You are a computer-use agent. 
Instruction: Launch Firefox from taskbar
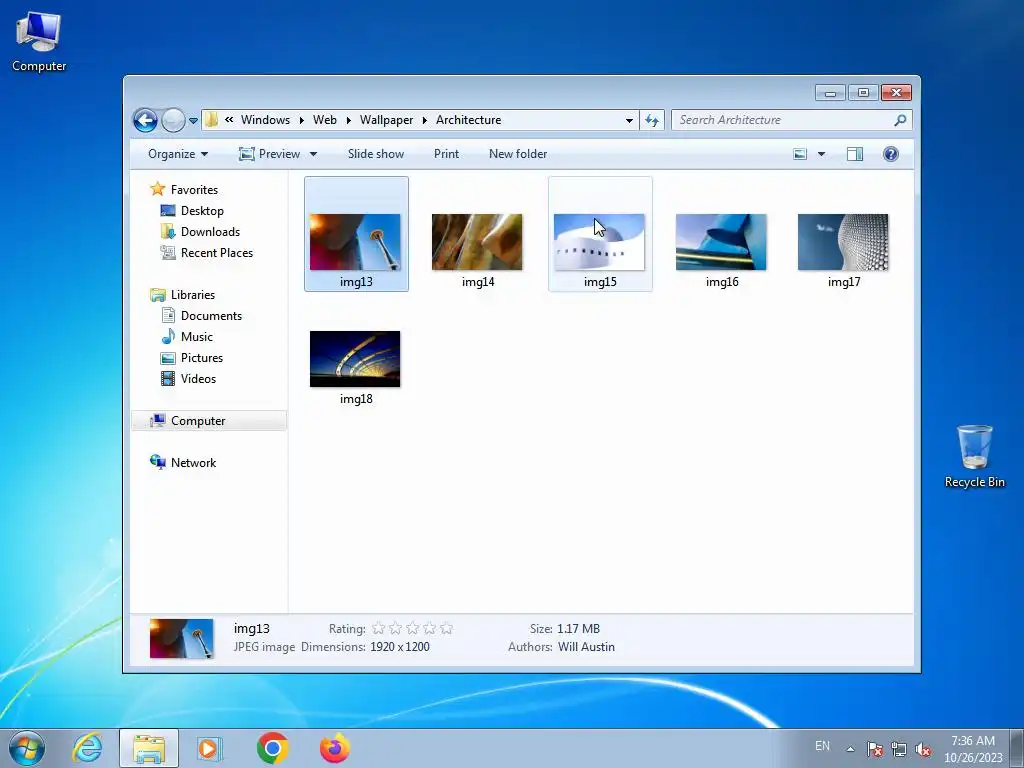[x=334, y=748]
